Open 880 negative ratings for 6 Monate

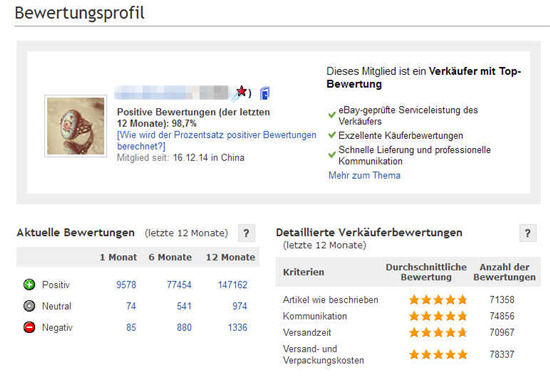coord(184,327)
